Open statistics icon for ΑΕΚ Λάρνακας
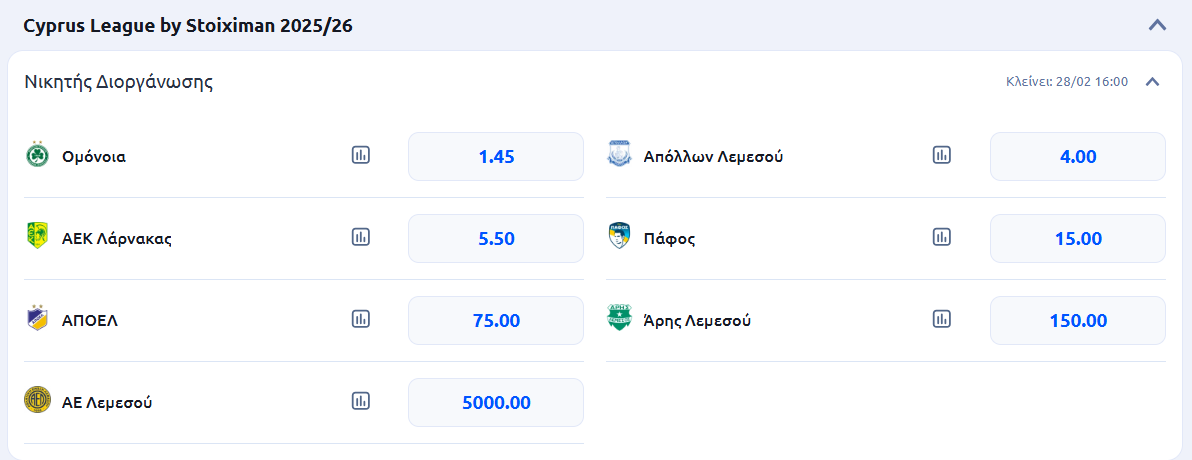This screenshot has width=1192, height=460. click(361, 237)
